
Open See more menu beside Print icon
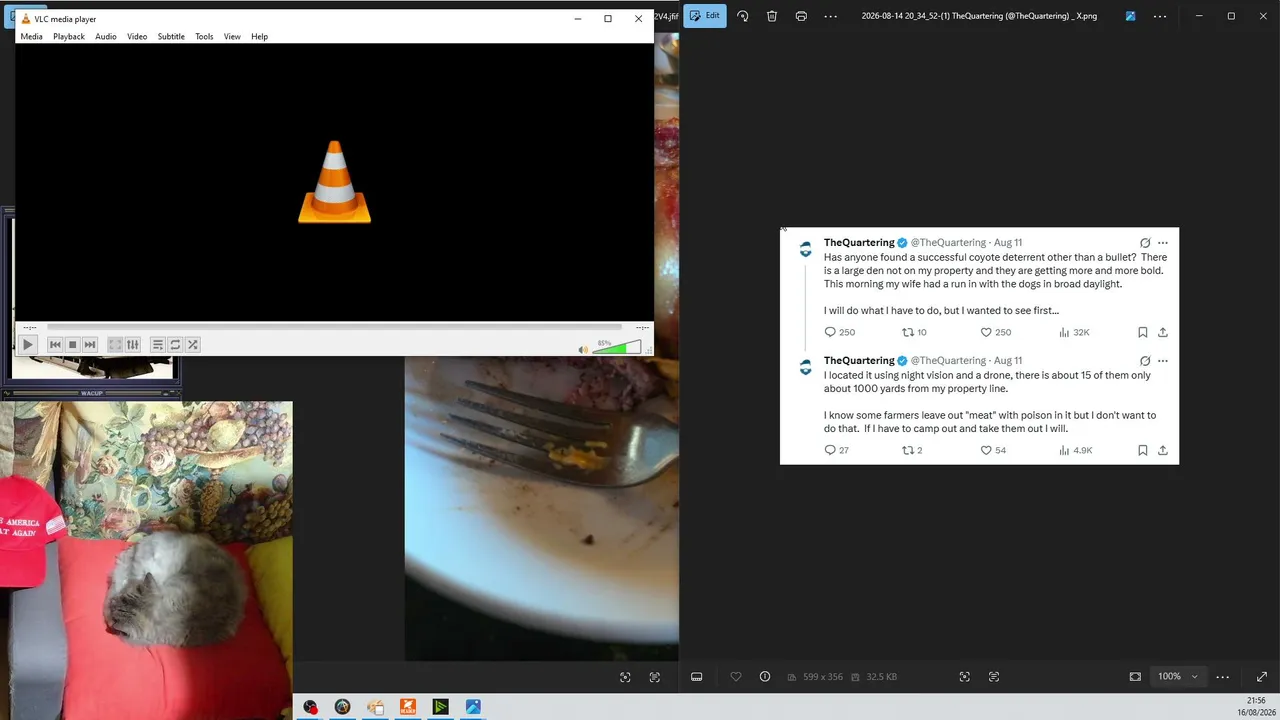tap(831, 16)
